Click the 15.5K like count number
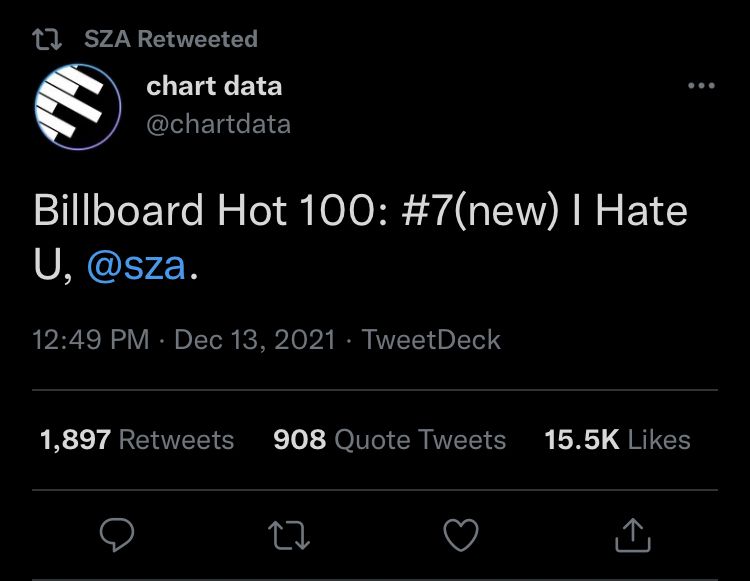Screen dimensions: 750x581 tap(582, 439)
